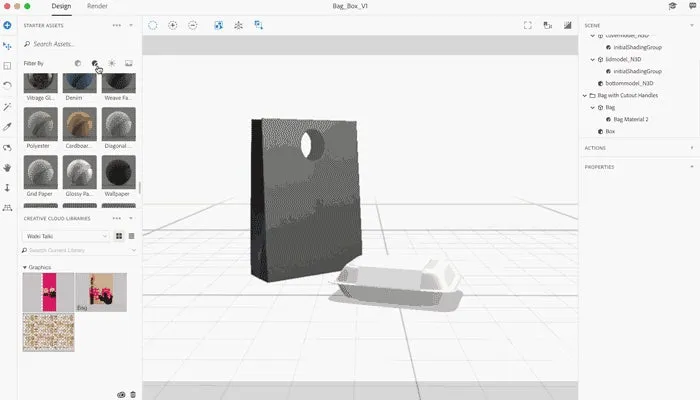Switch to the Design tab
700x400 pixels.
click(61, 6)
